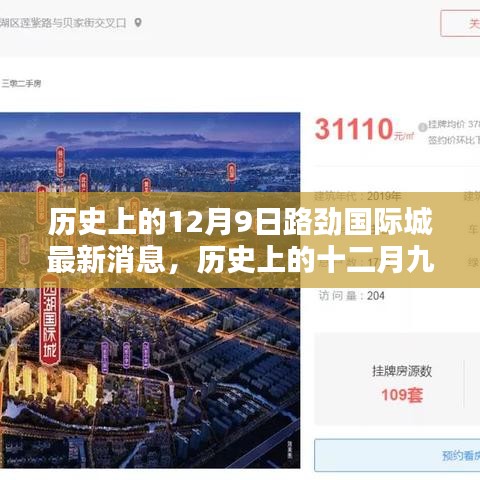The width and height of the screenshot is (480, 480).
Task: Click the golden banner headline 历史上的12月9日
Action: 165,224
